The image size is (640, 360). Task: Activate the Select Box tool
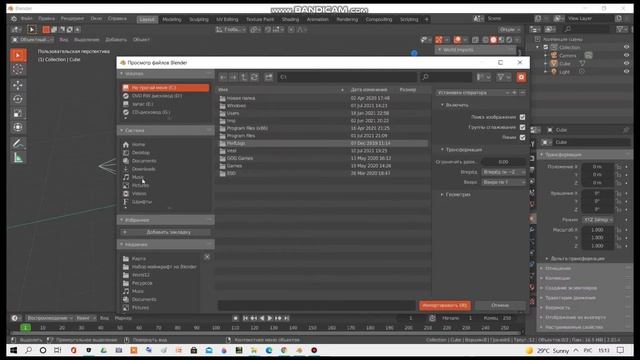[x=18, y=55]
